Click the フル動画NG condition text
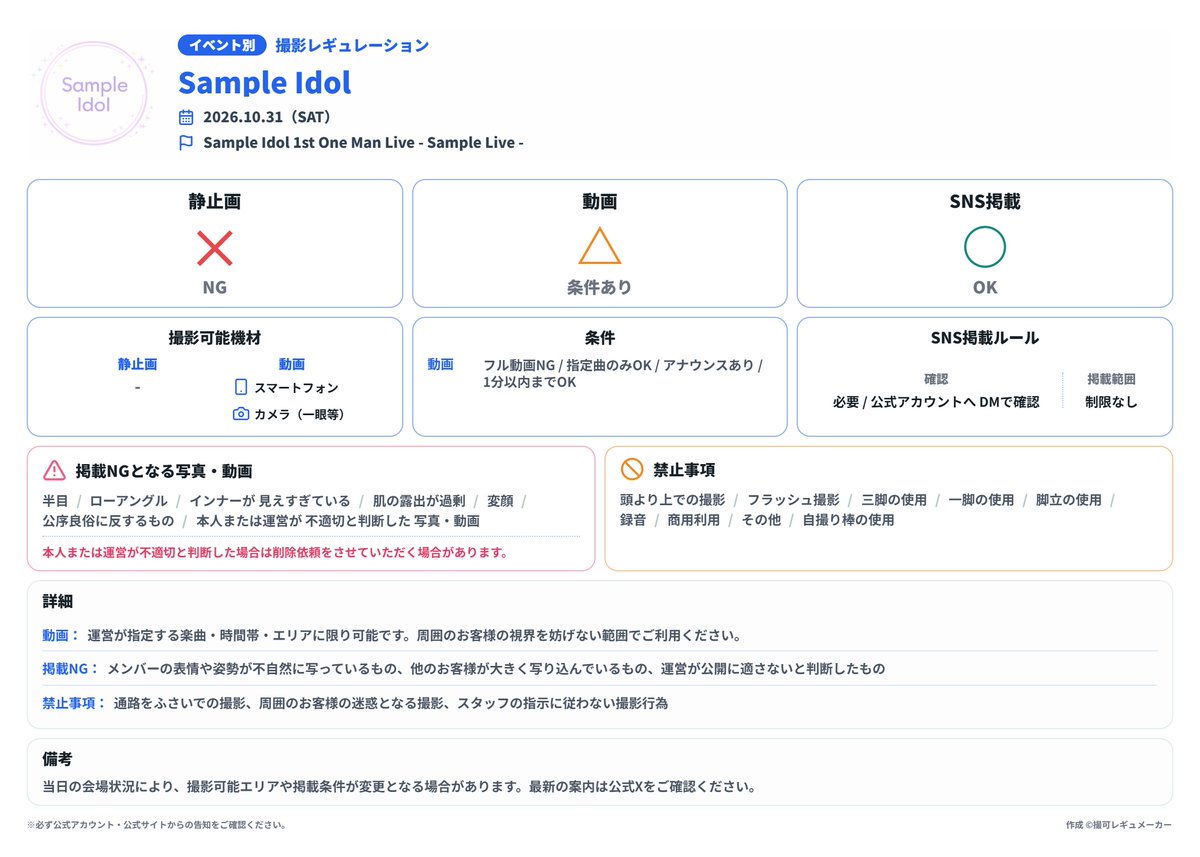This screenshot has height=857, width=1200. tap(623, 373)
